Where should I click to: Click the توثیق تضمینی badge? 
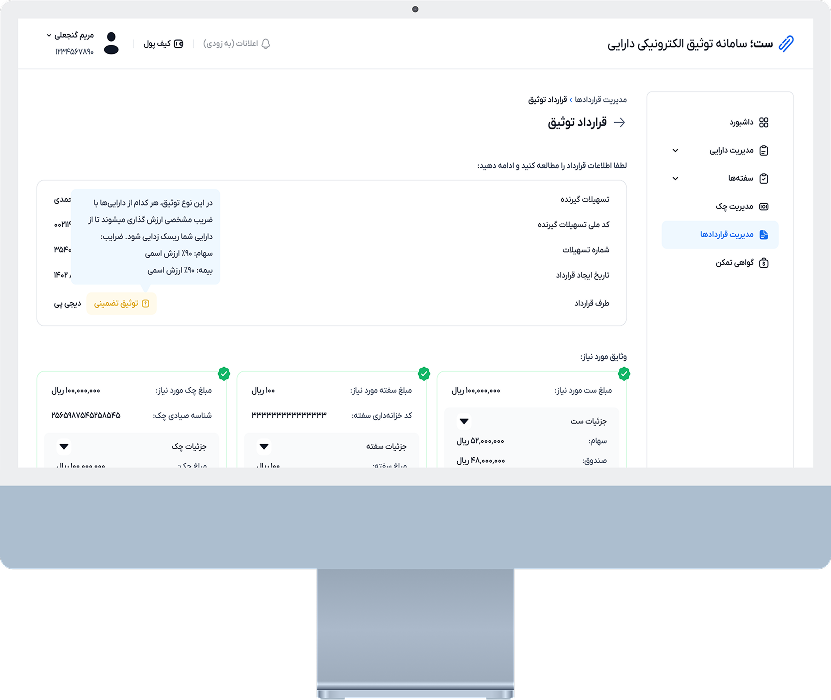[121, 303]
